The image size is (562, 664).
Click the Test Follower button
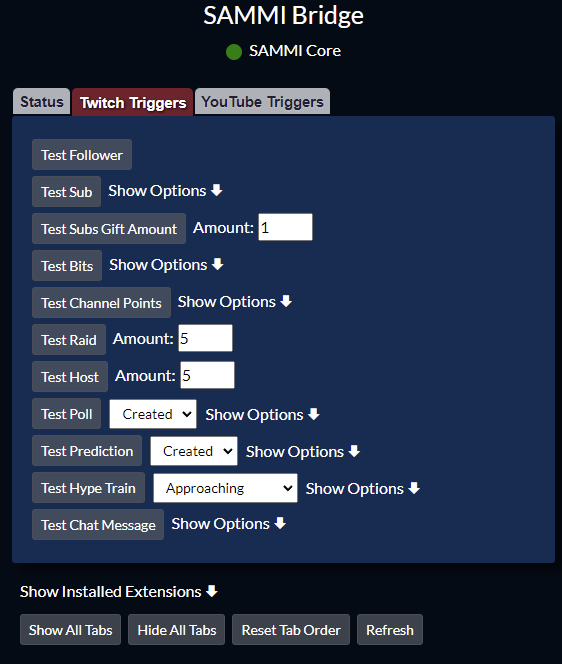point(82,155)
